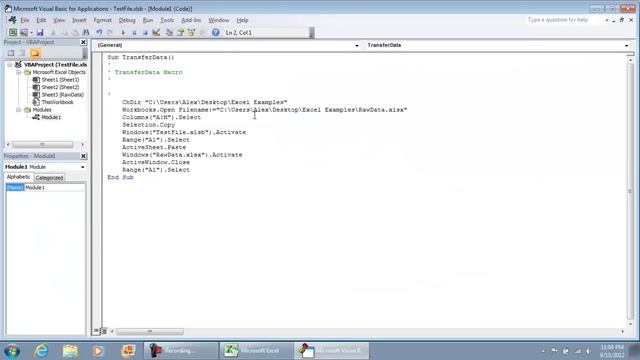The width and height of the screenshot is (640, 360).
Task: Click the View Code icon in Project panel
Action: [11, 53]
